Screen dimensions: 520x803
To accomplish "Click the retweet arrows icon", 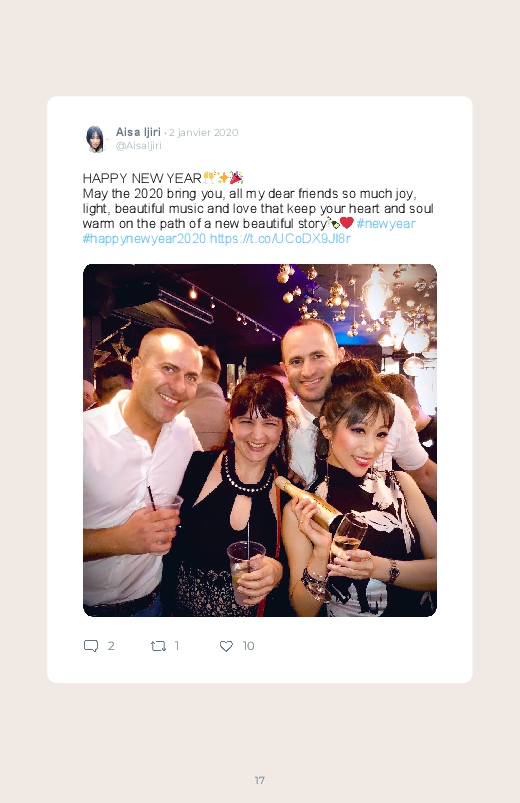I will click(158, 646).
